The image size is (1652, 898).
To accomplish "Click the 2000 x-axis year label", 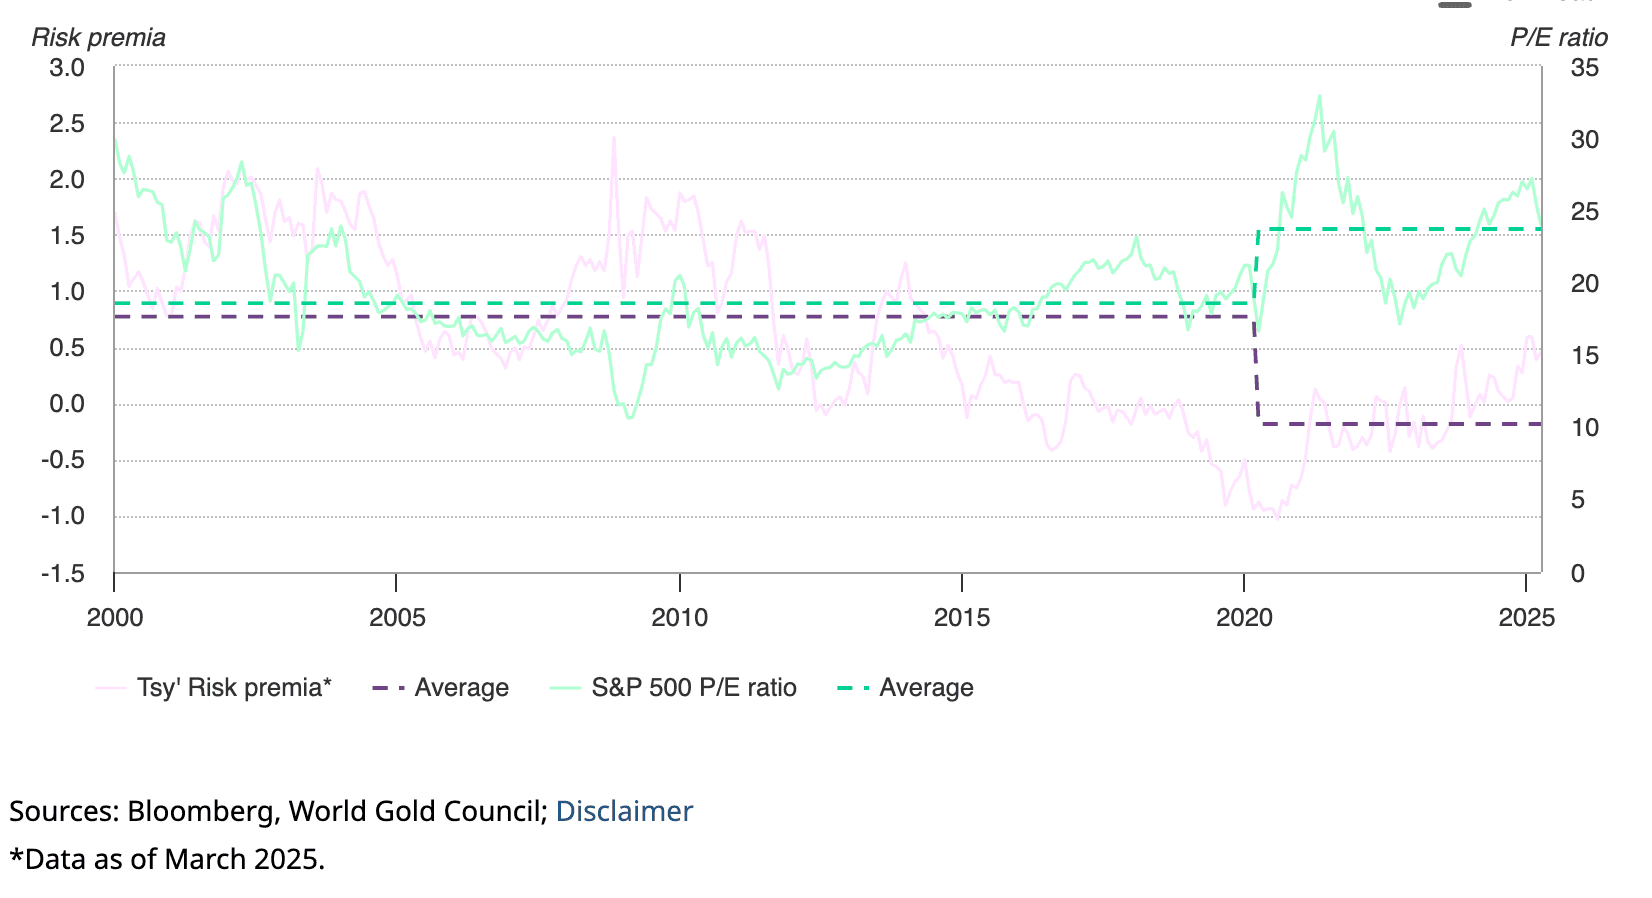I will [115, 618].
